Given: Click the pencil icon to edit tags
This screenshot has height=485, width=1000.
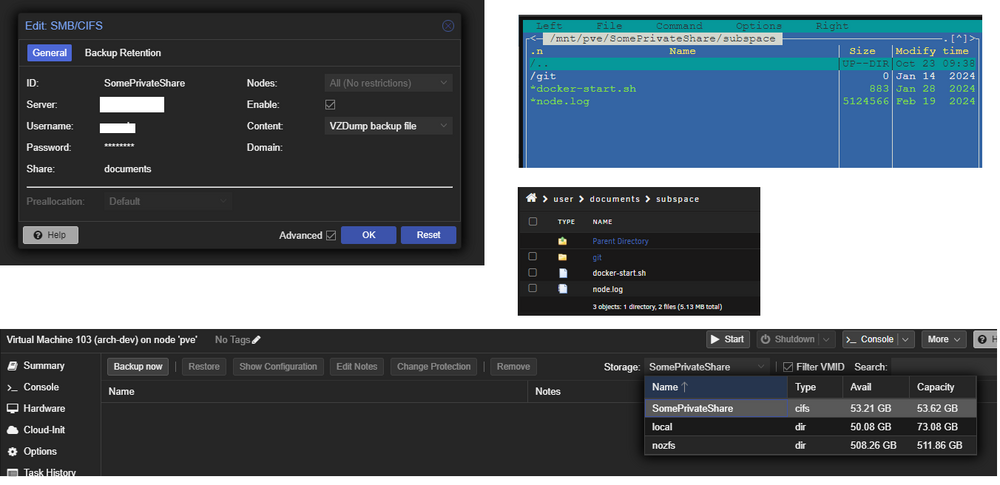Looking at the screenshot, I should 256,340.
